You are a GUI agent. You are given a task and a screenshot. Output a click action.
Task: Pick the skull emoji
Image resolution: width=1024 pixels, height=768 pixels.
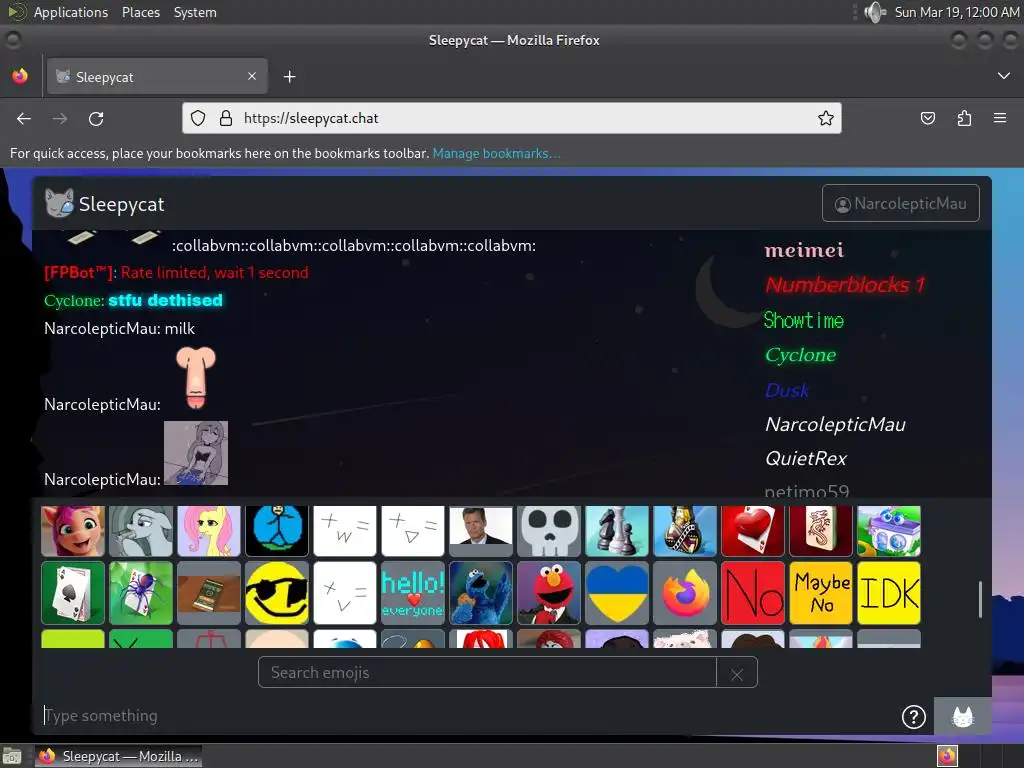coord(549,531)
